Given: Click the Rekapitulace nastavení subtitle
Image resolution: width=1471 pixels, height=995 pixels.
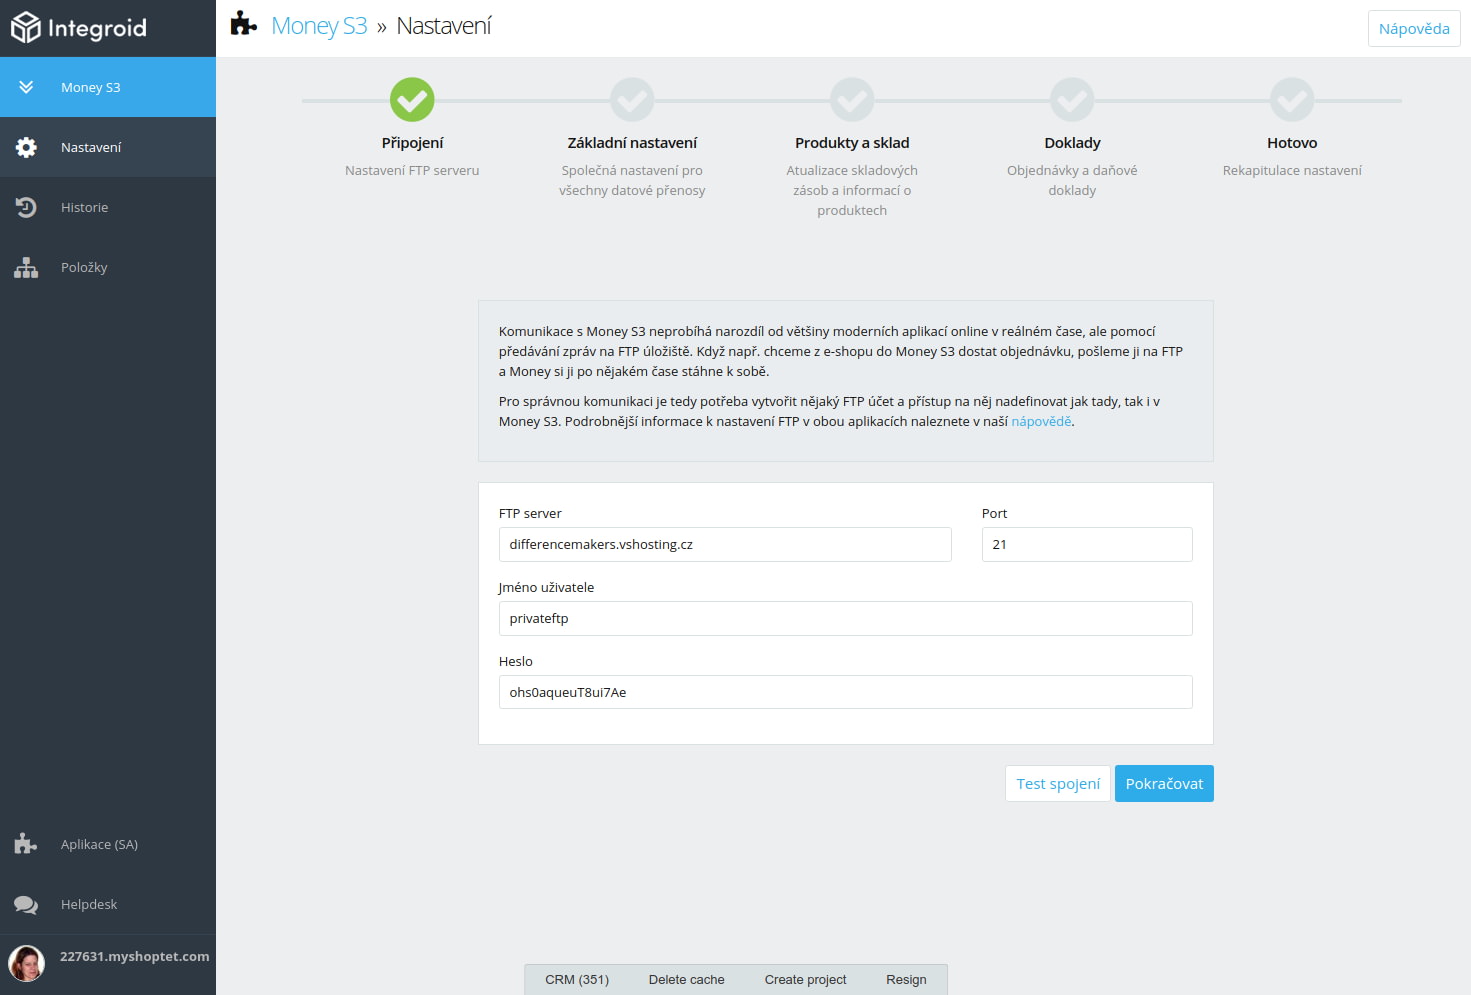Looking at the screenshot, I should click(x=1292, y=171).
